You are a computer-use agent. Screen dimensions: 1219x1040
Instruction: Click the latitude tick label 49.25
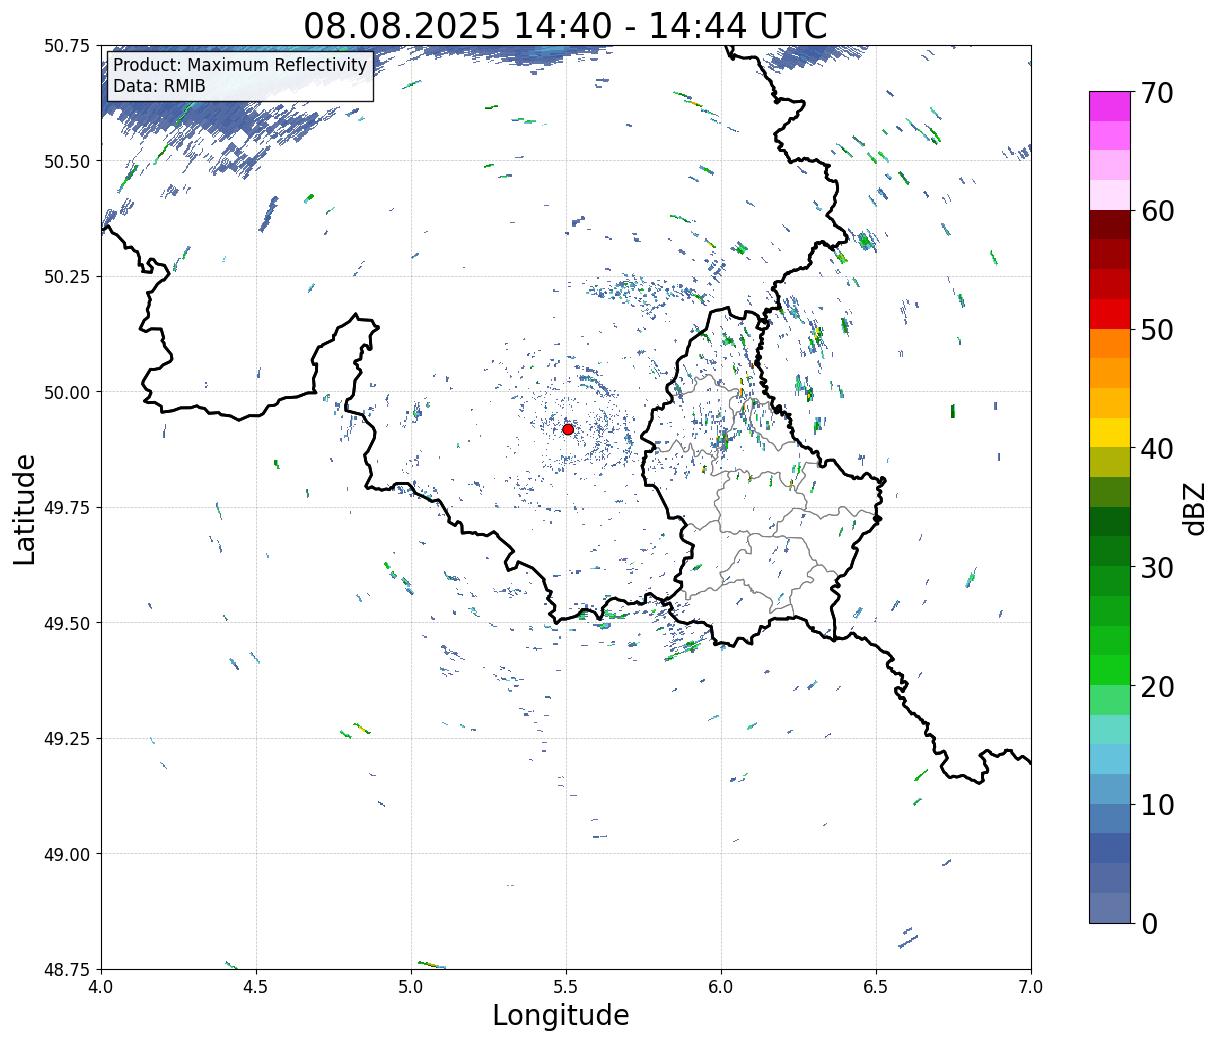(x=67, y=738)
